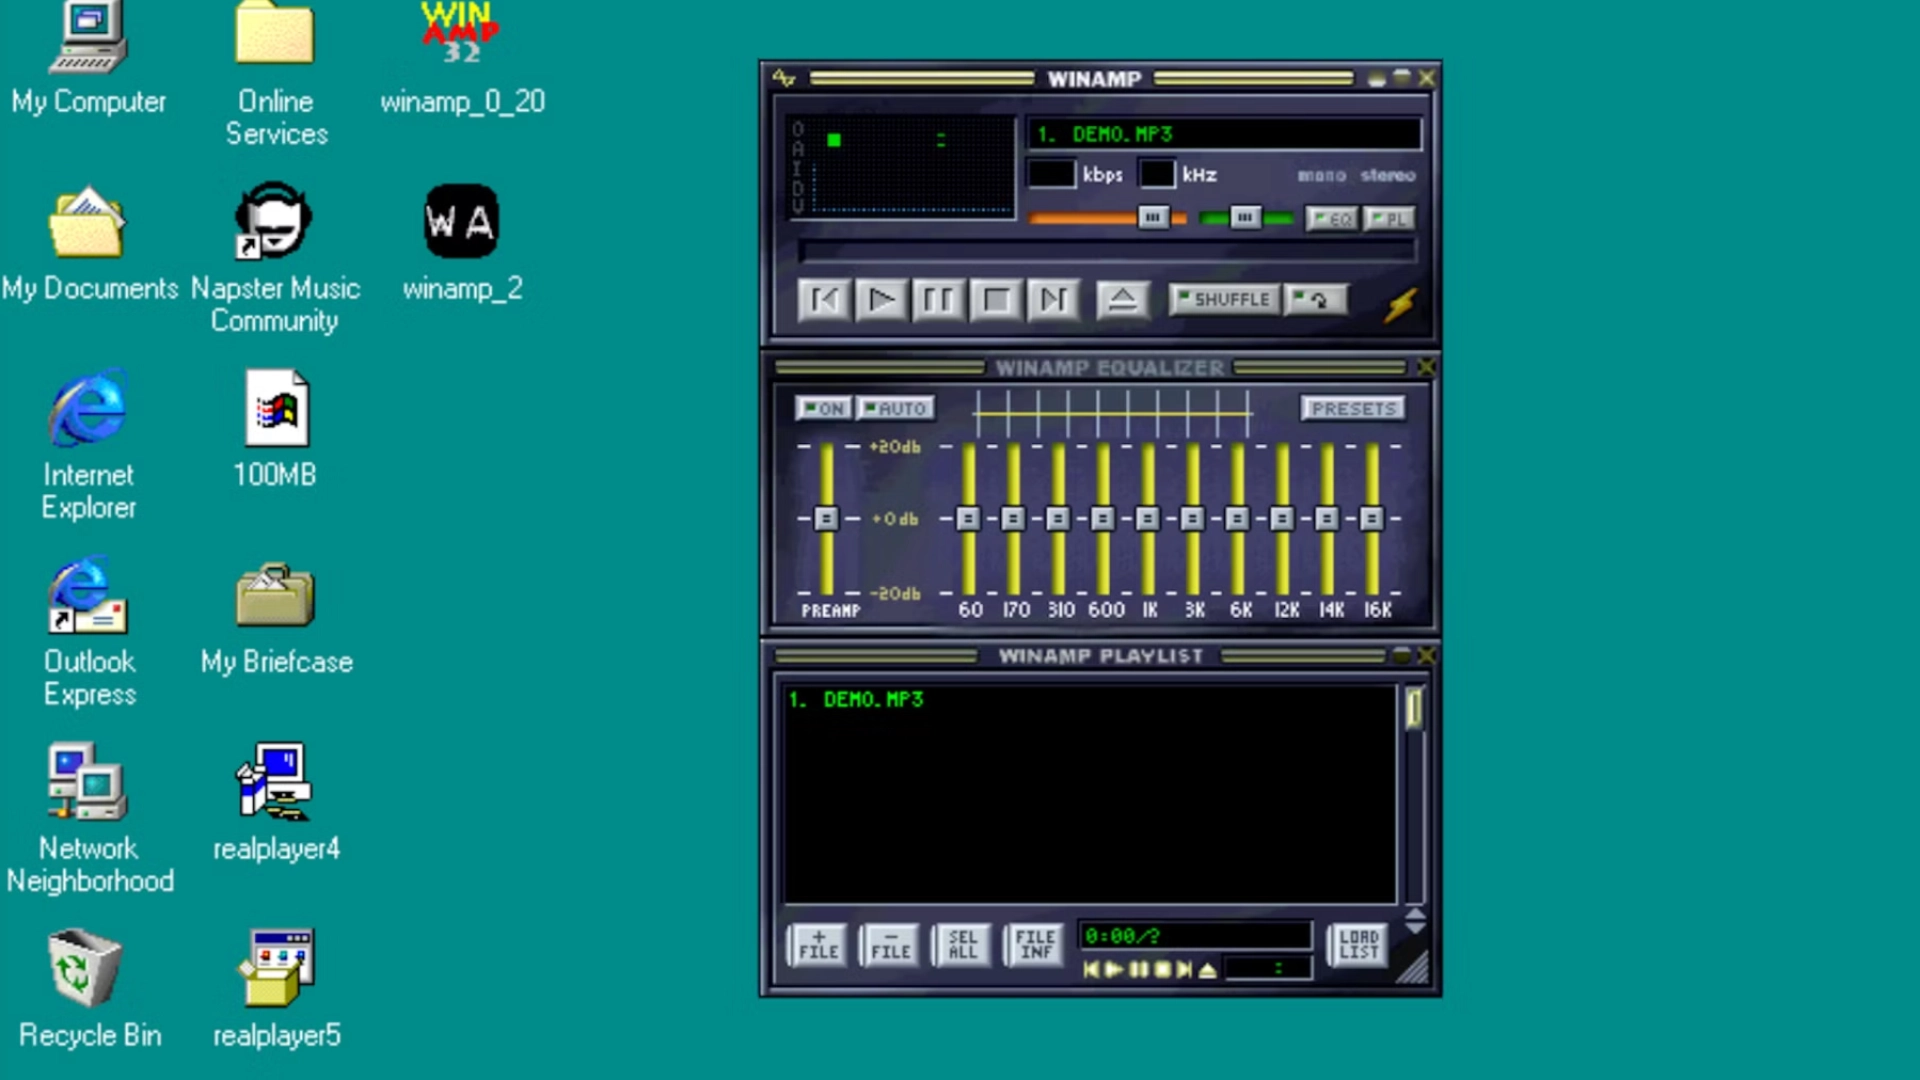This screenshot has width=1920, height=1080.
Task: Turn the equalizer ON button
Action: [824, 408]
